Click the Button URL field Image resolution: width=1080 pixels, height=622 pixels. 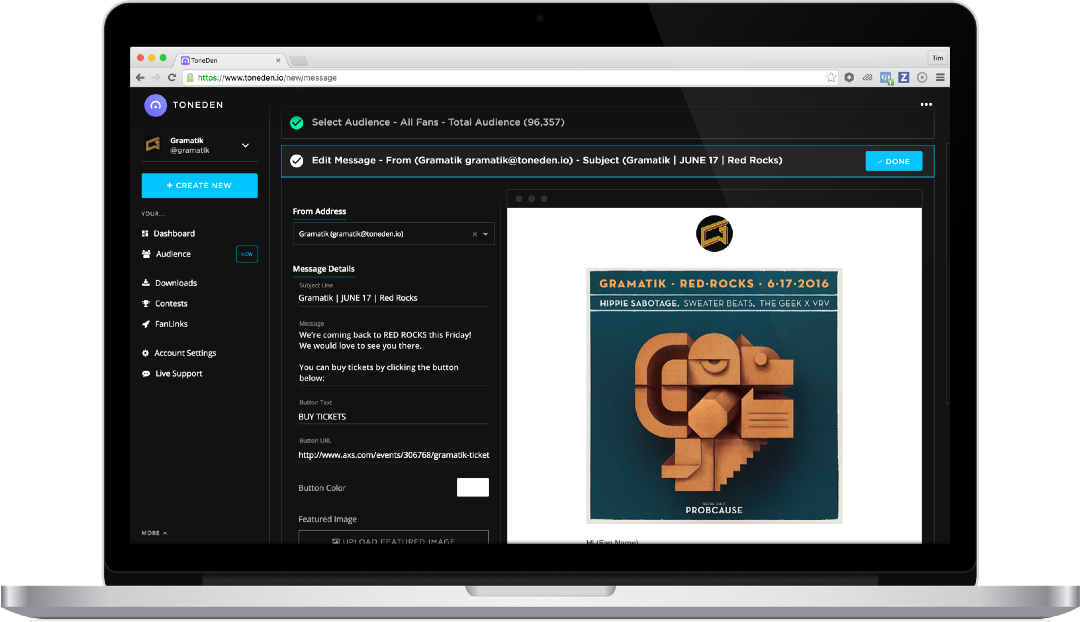pyautogui.click(x=393, y=455)
